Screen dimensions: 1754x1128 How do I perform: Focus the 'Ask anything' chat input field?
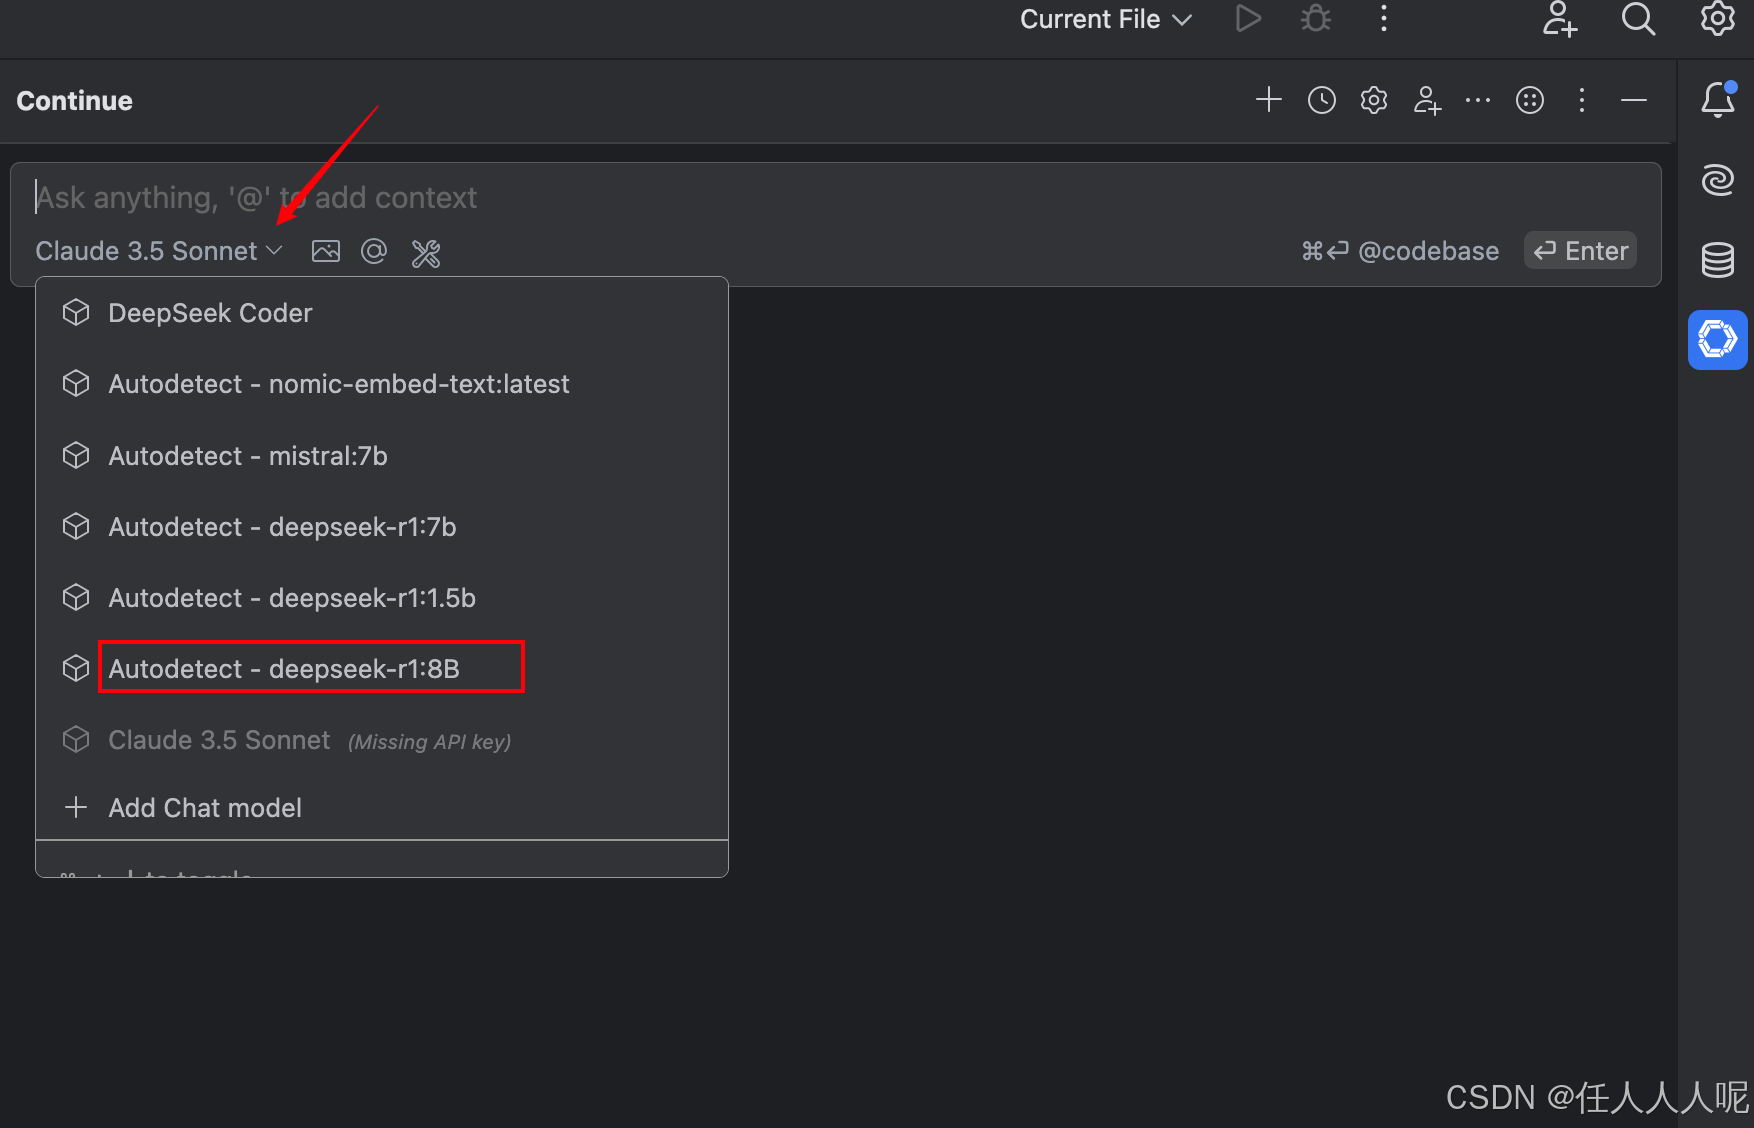[836, 198]
